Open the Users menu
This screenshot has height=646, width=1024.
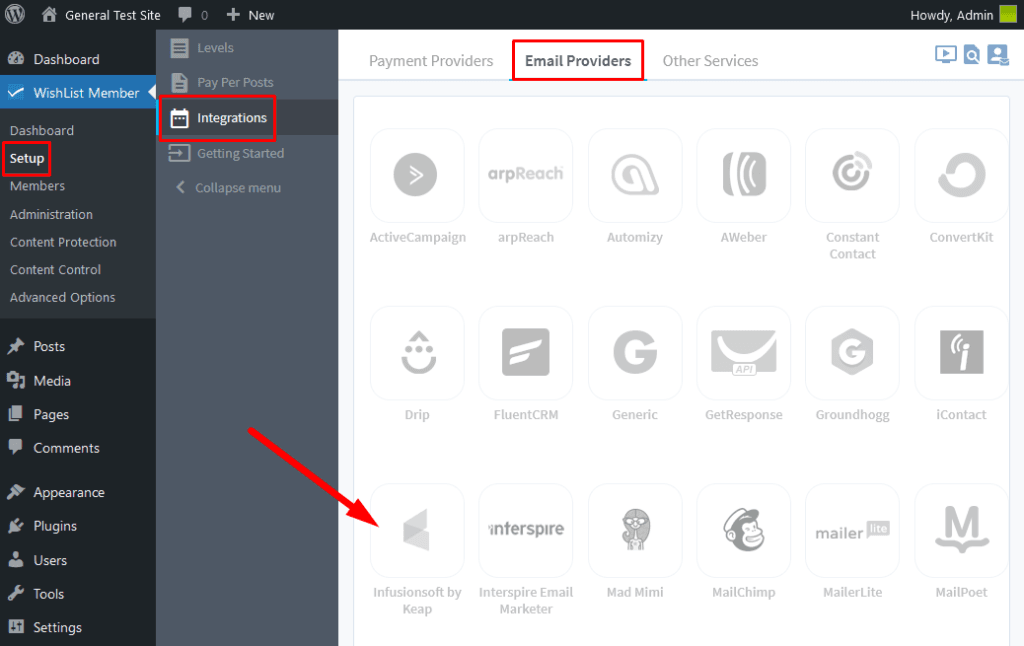coord(78,560)
